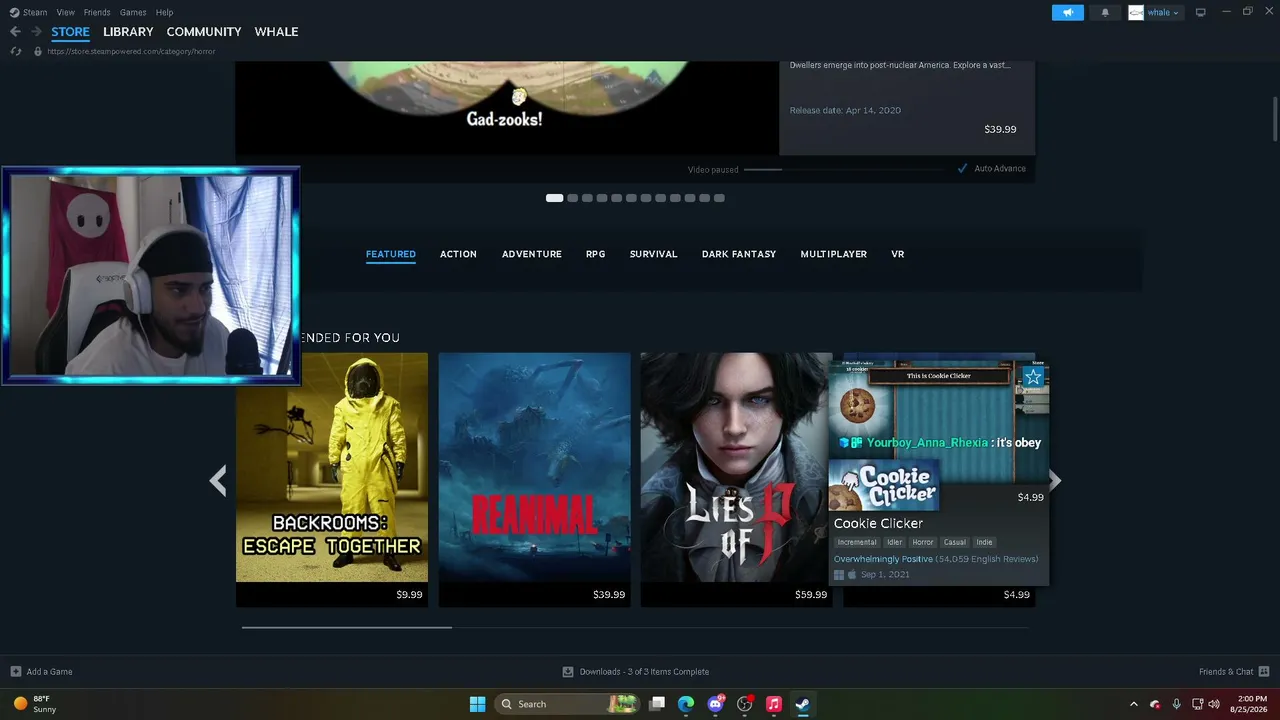Click the Incremental tag on Cookie Clicker
The image size is (1280, 720).
[x=857, y=542]
